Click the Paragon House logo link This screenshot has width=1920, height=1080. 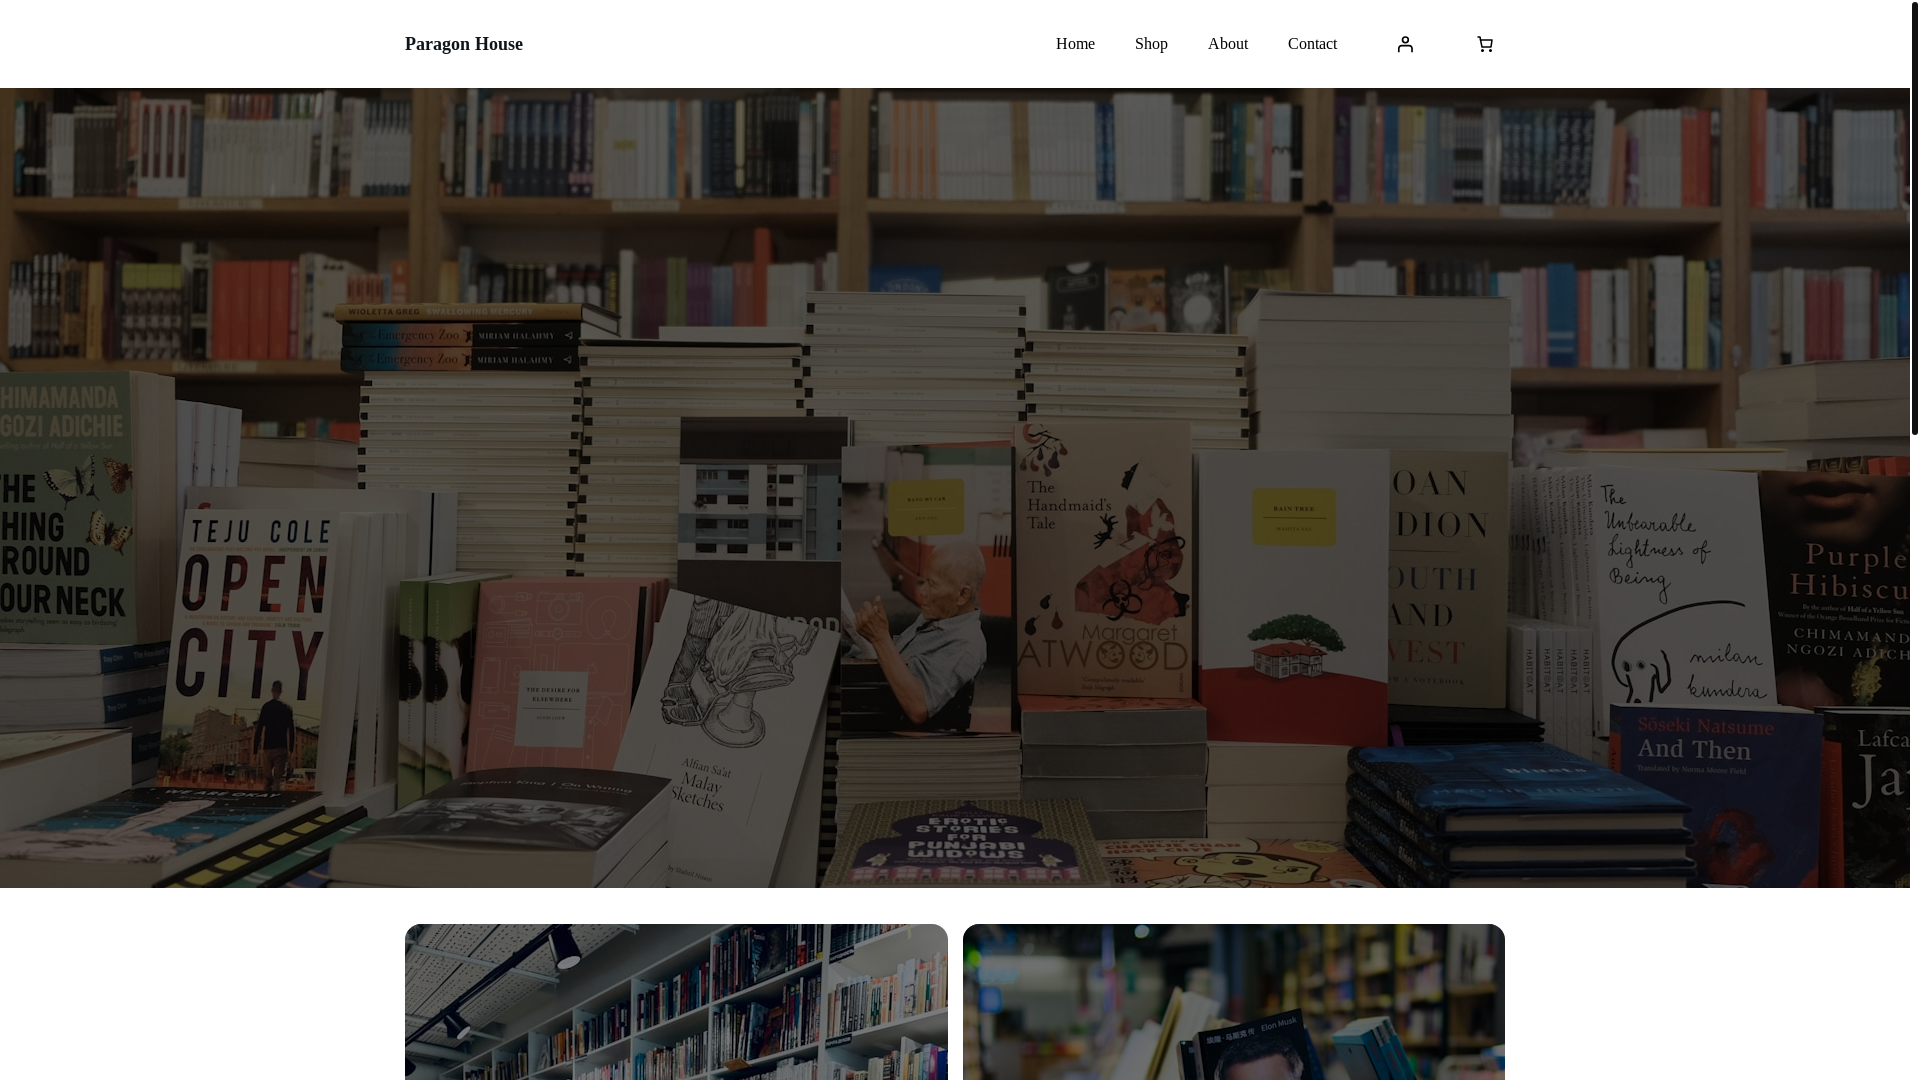coord(464,44)
